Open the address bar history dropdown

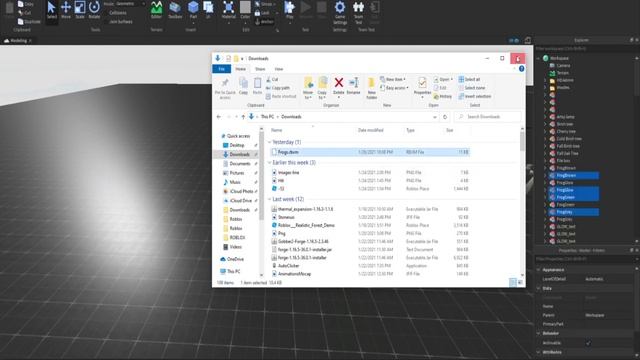435,117
